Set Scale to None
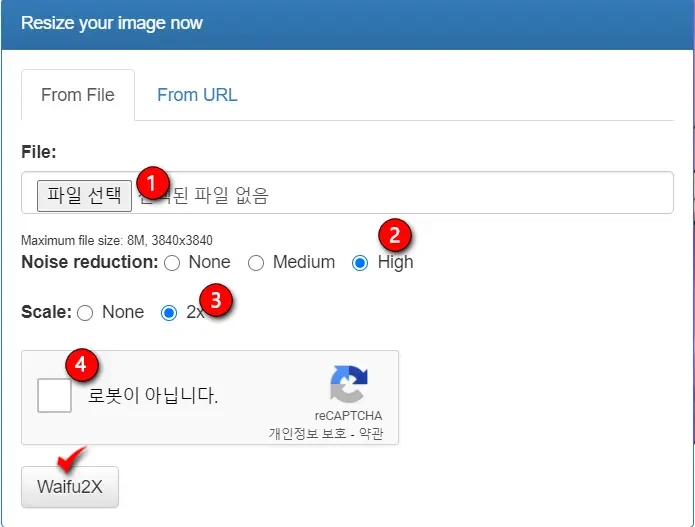This screenshot has height=527, width=695. click(85, 313)
